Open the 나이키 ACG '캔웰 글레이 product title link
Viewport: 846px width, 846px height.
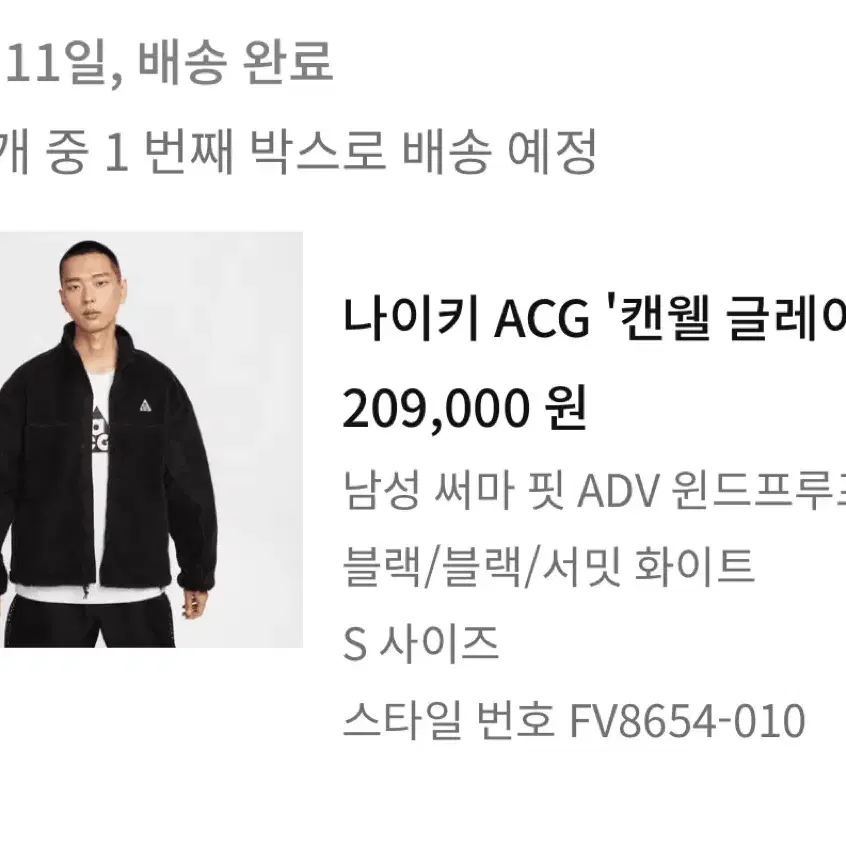(594, 318)
